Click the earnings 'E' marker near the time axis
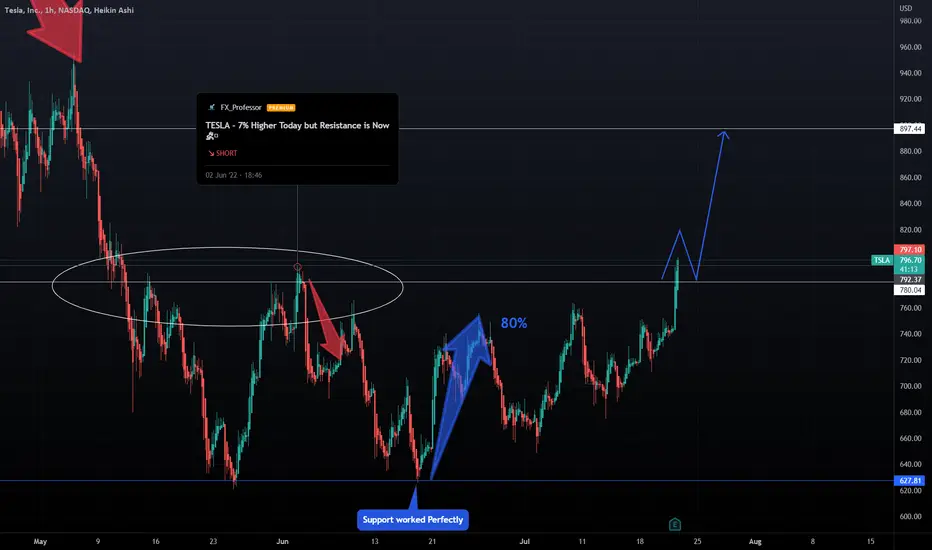 [675, 524]
